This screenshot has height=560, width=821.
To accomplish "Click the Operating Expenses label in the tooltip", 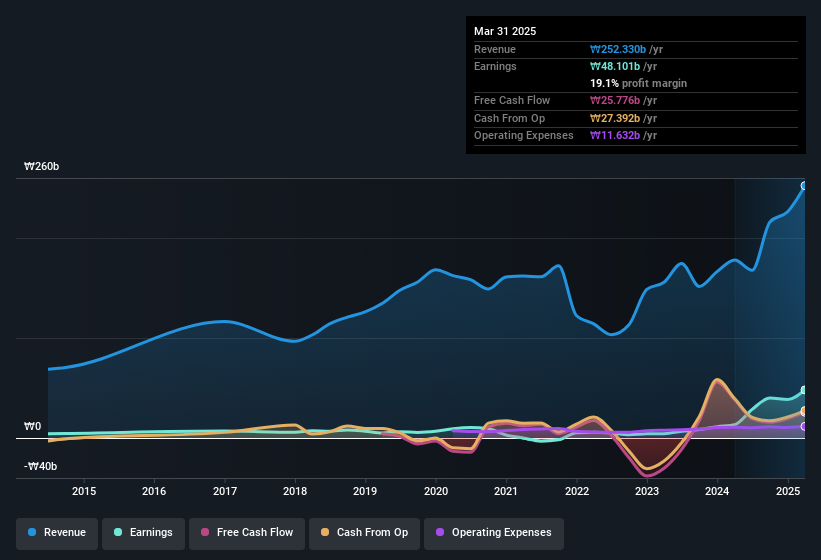I will pos(524,136).
